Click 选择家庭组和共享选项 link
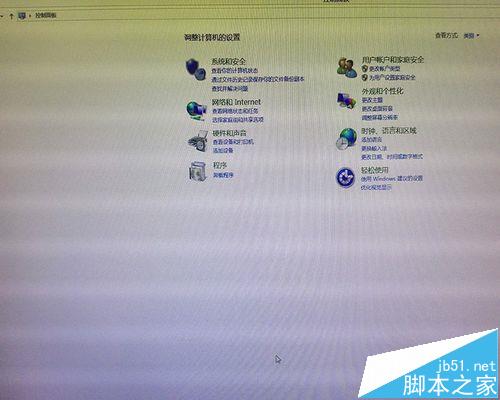The width and height of the screenshot is (500, 400). tap(238, 119)
